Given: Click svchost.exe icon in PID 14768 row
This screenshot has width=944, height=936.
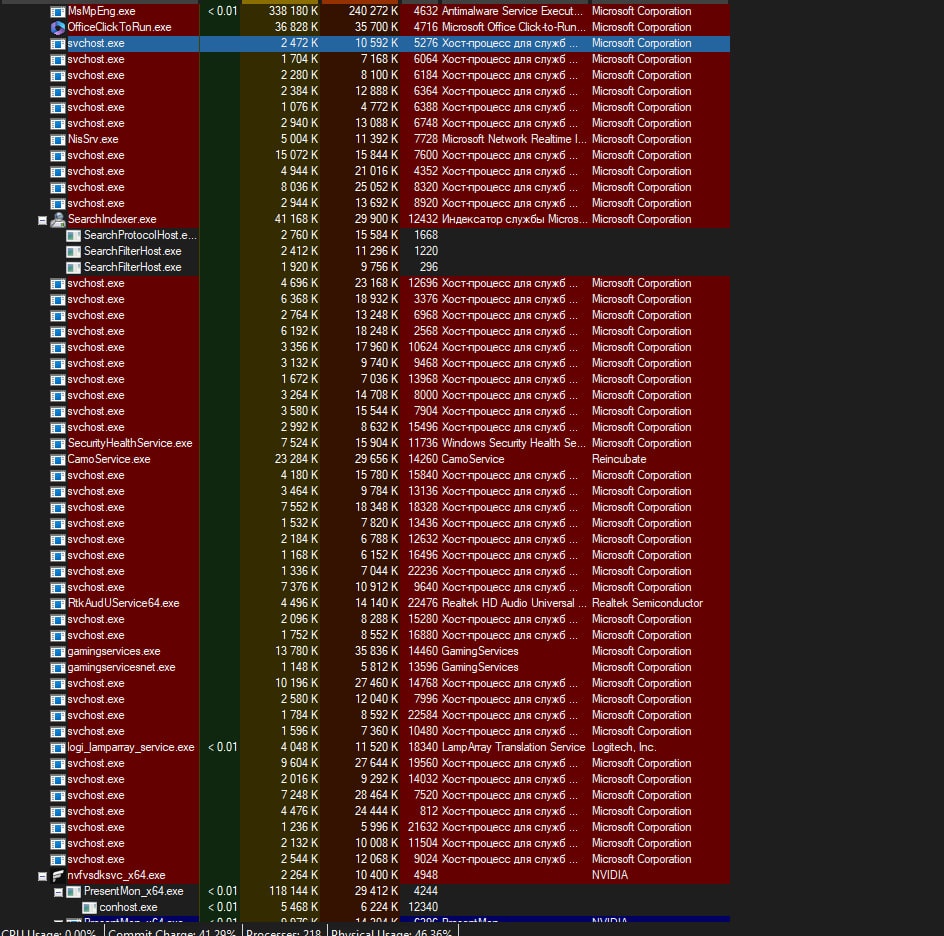Looking at the screenshot, I should [58, 684].
